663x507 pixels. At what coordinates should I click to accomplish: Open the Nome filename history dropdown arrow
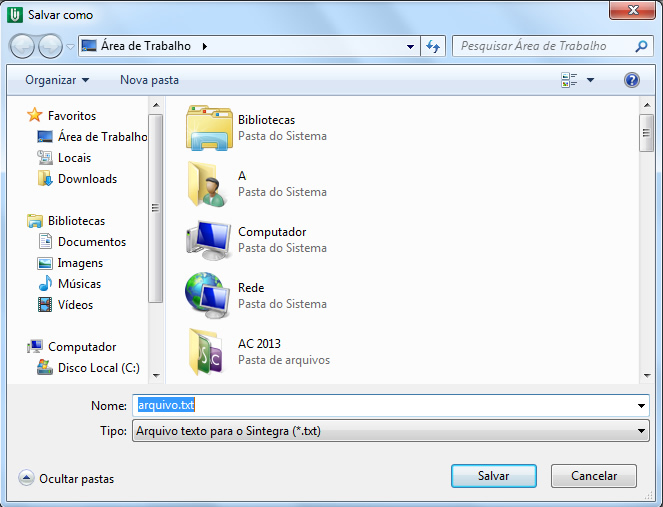click(x=641, y=406)
